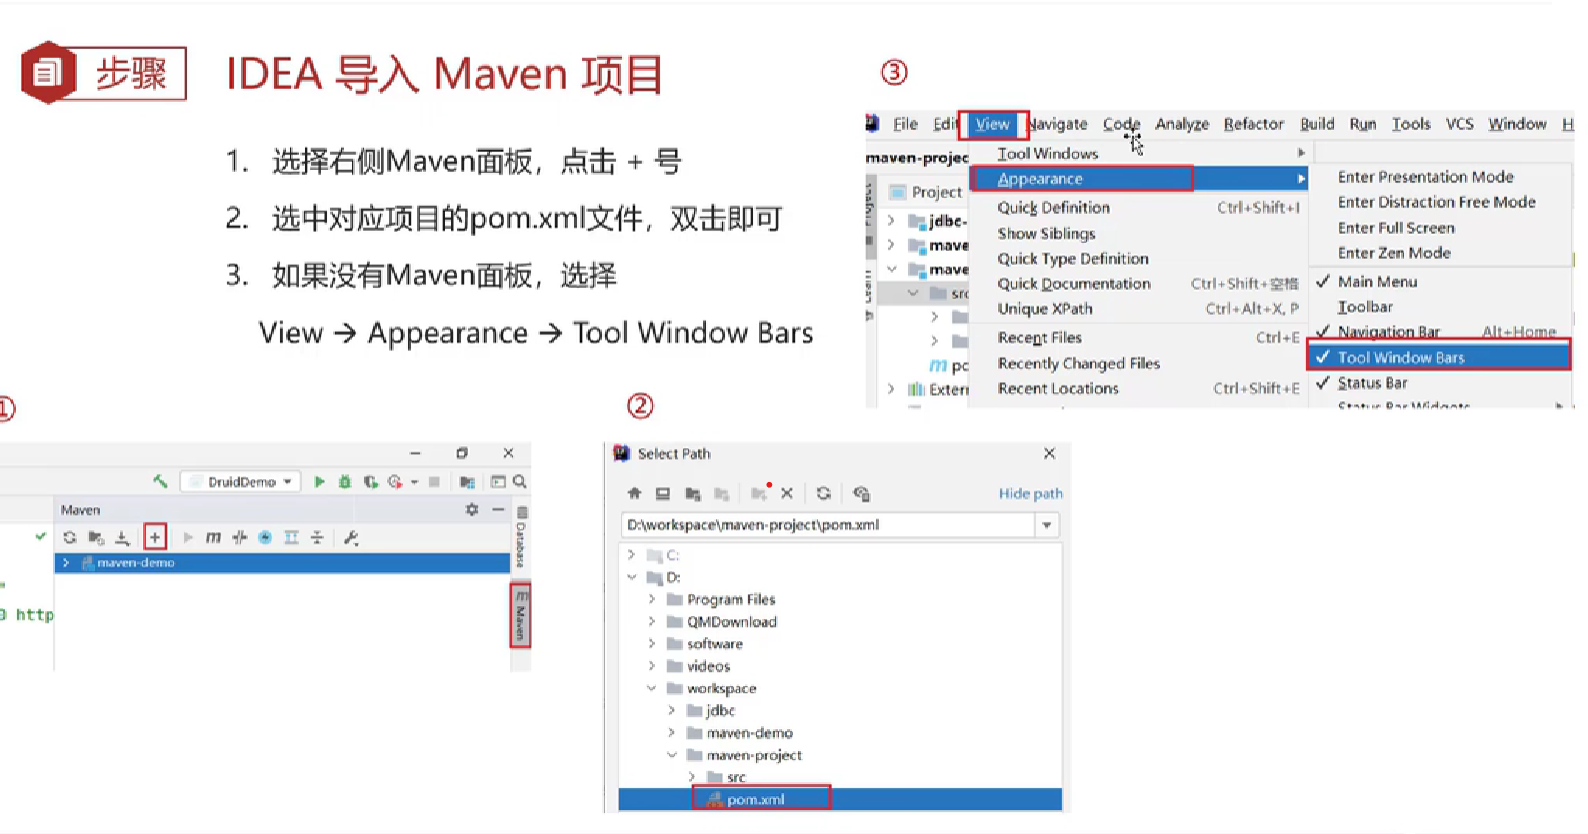Select the maven-demo row in Maven panel
1588x834 pixels.
point(282,563)
